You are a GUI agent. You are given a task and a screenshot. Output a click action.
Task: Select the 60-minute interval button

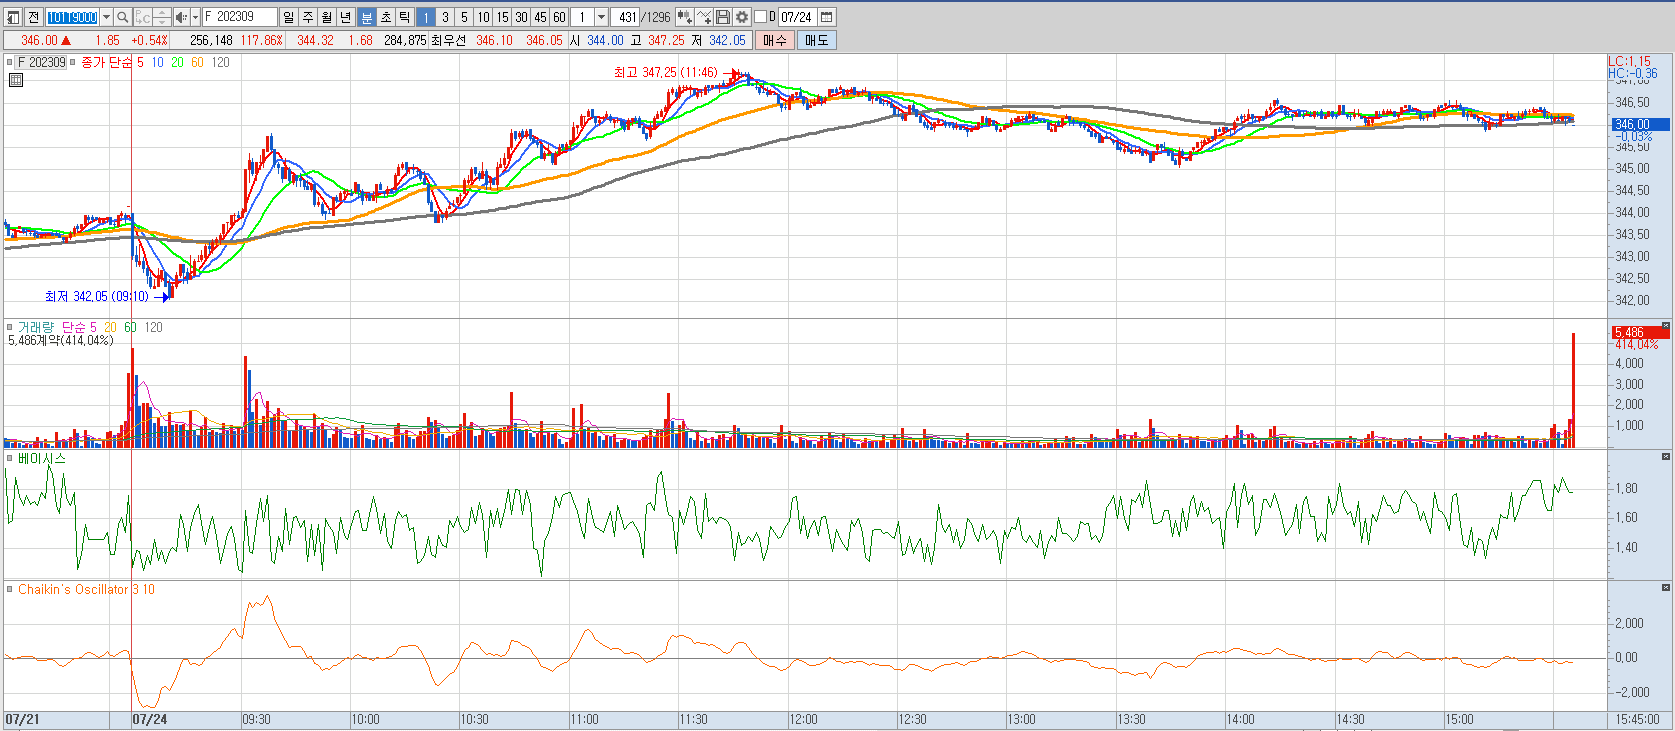[x=559, y=17]
